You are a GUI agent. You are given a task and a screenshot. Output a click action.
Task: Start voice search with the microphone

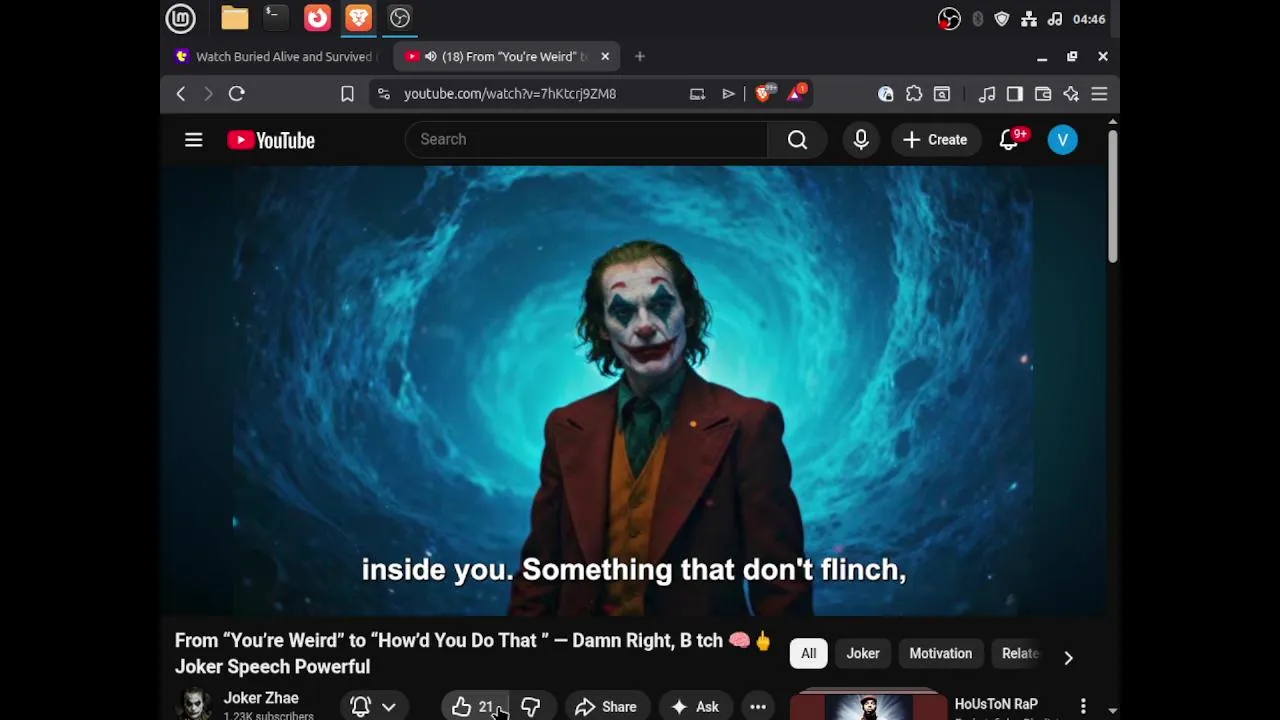click(861, 140)
